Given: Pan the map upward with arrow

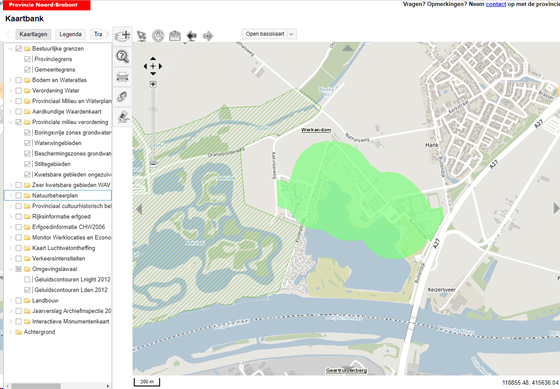Looking at the screenshot, I should coord(153,59).
